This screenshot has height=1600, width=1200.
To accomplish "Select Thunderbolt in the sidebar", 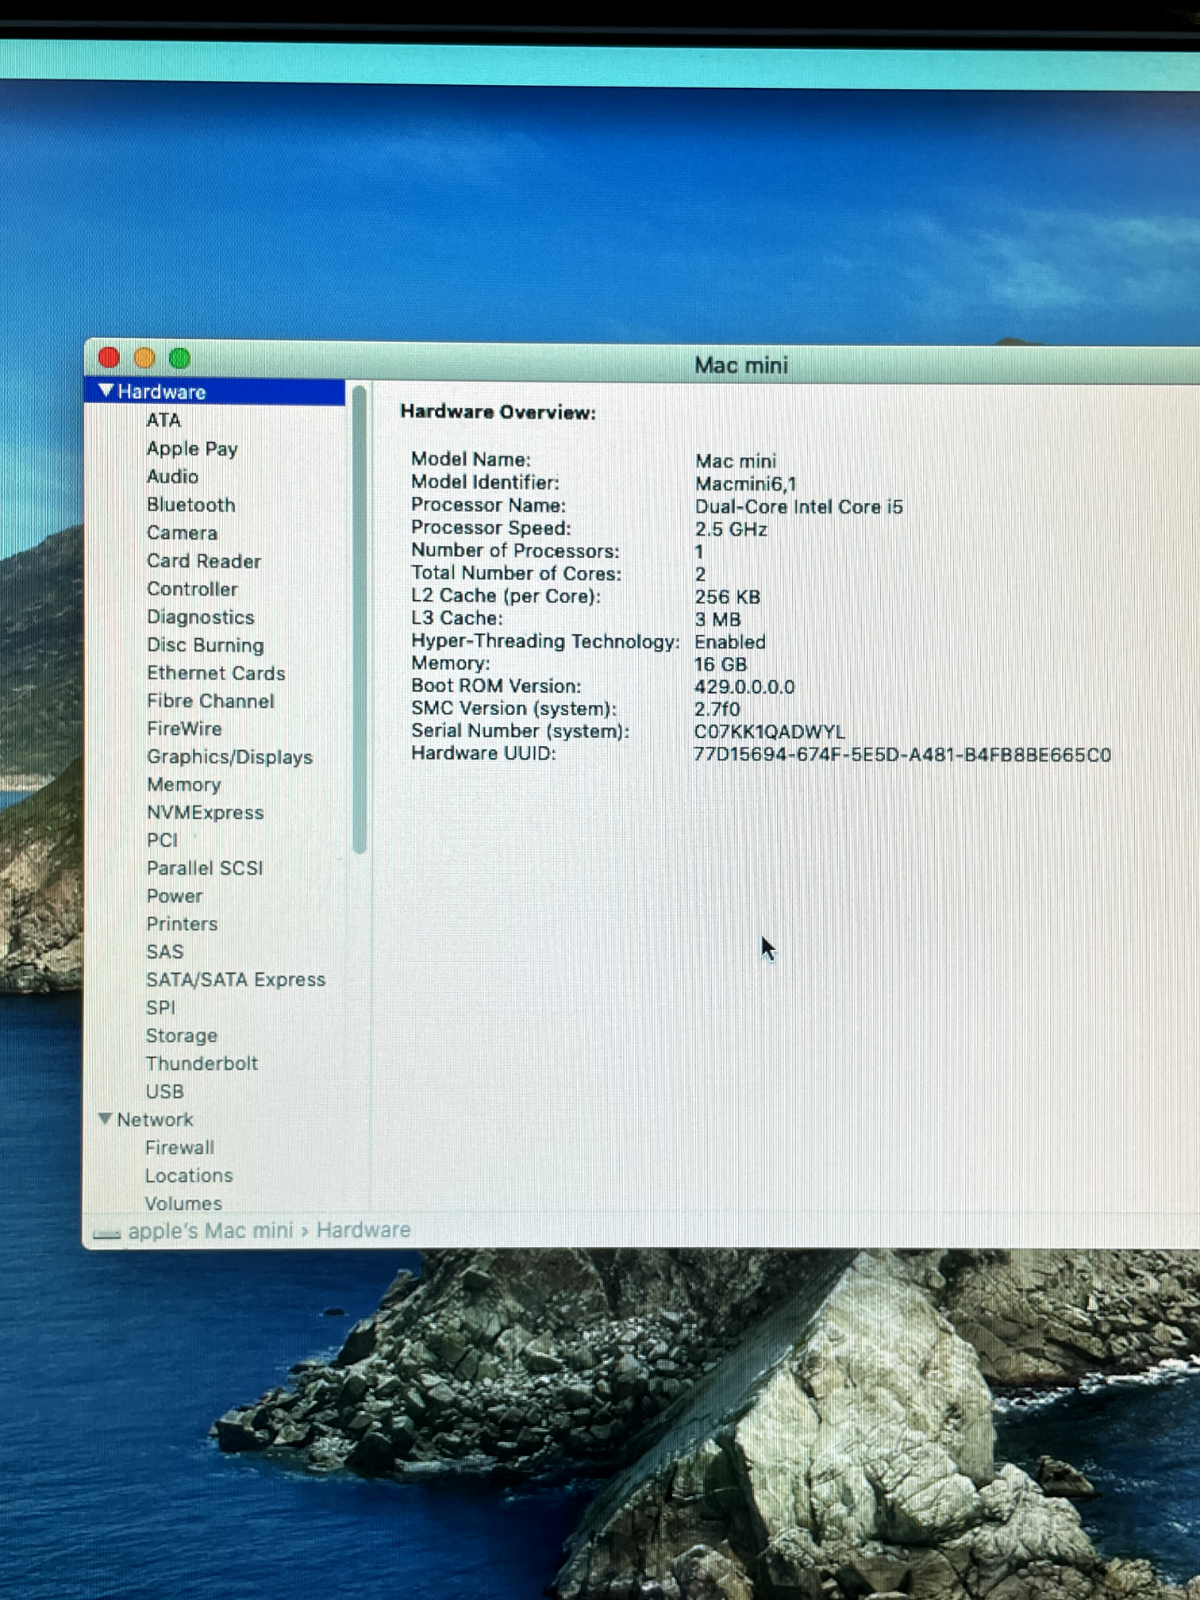I will [x=201, y=1063].
